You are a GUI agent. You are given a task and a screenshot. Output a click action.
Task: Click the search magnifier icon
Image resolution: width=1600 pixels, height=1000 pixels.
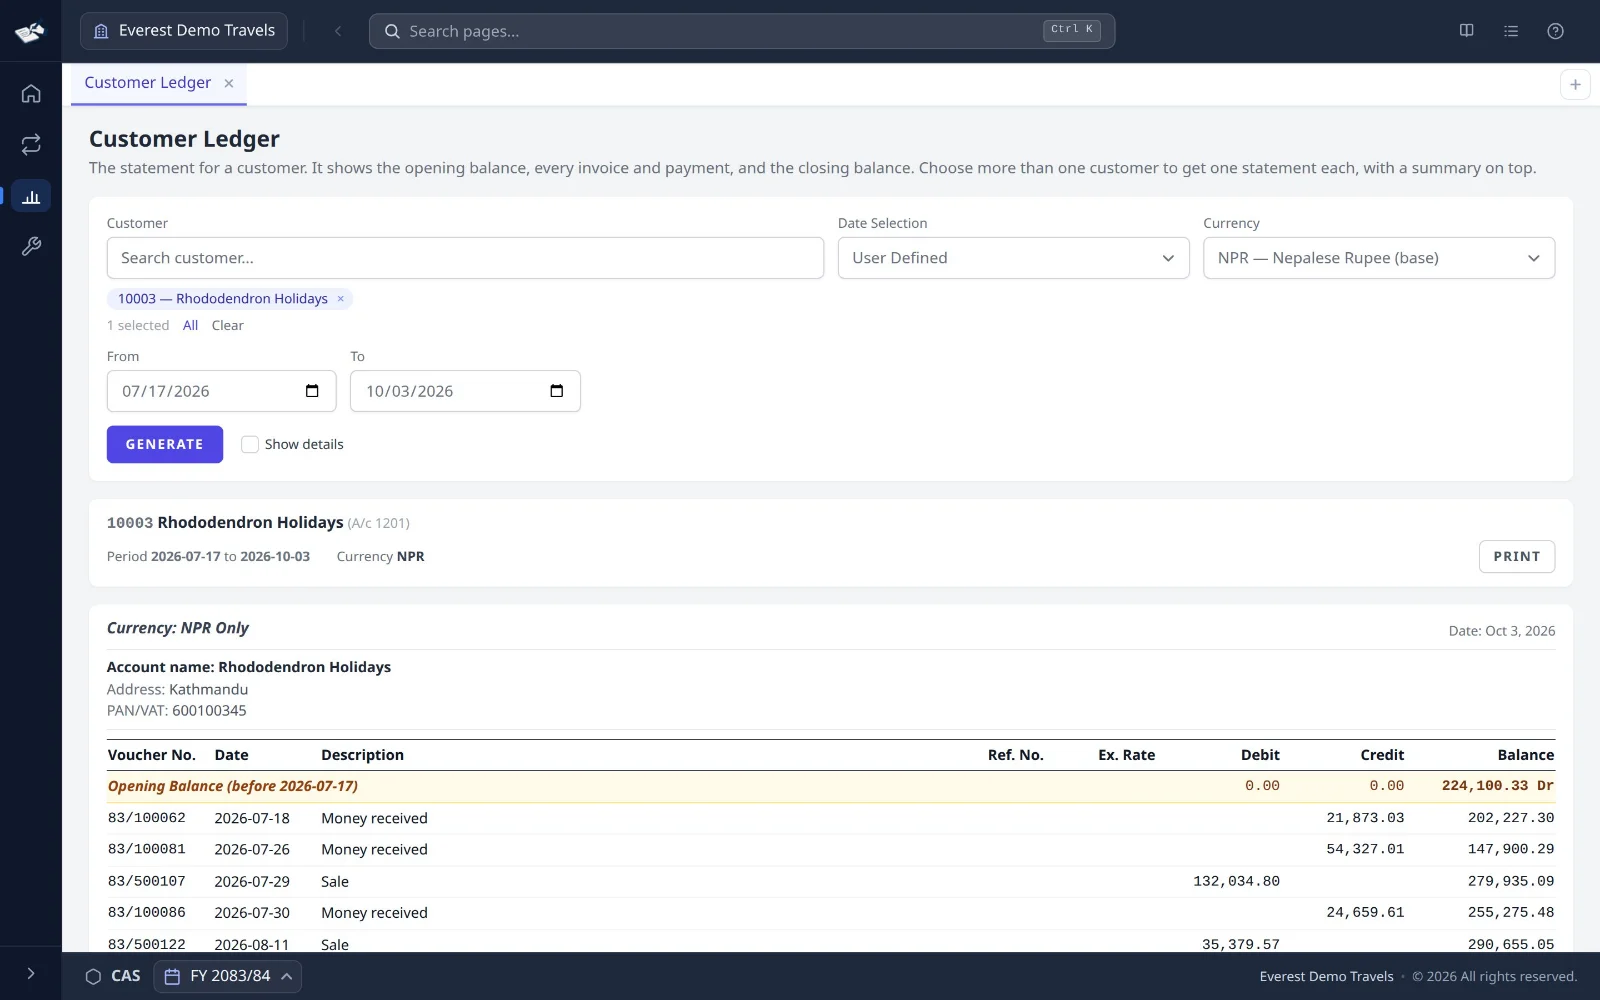[392, 31]
